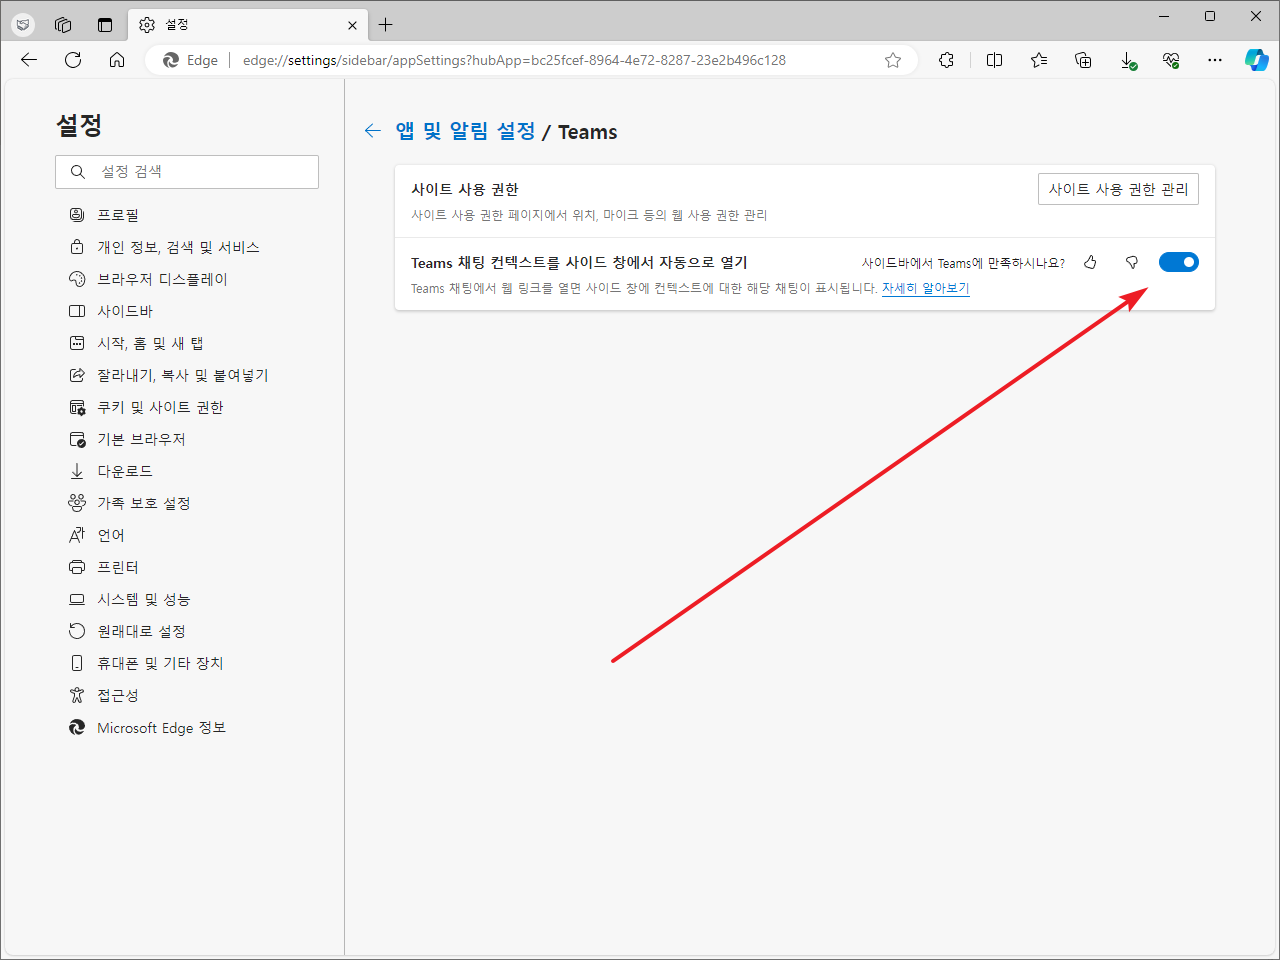Viewport: 1280px width, 960px height.
Task: Click the 앱 및 알림 설정 breadcrumb link
Action: pyautogui.click(x=465, y=131)
